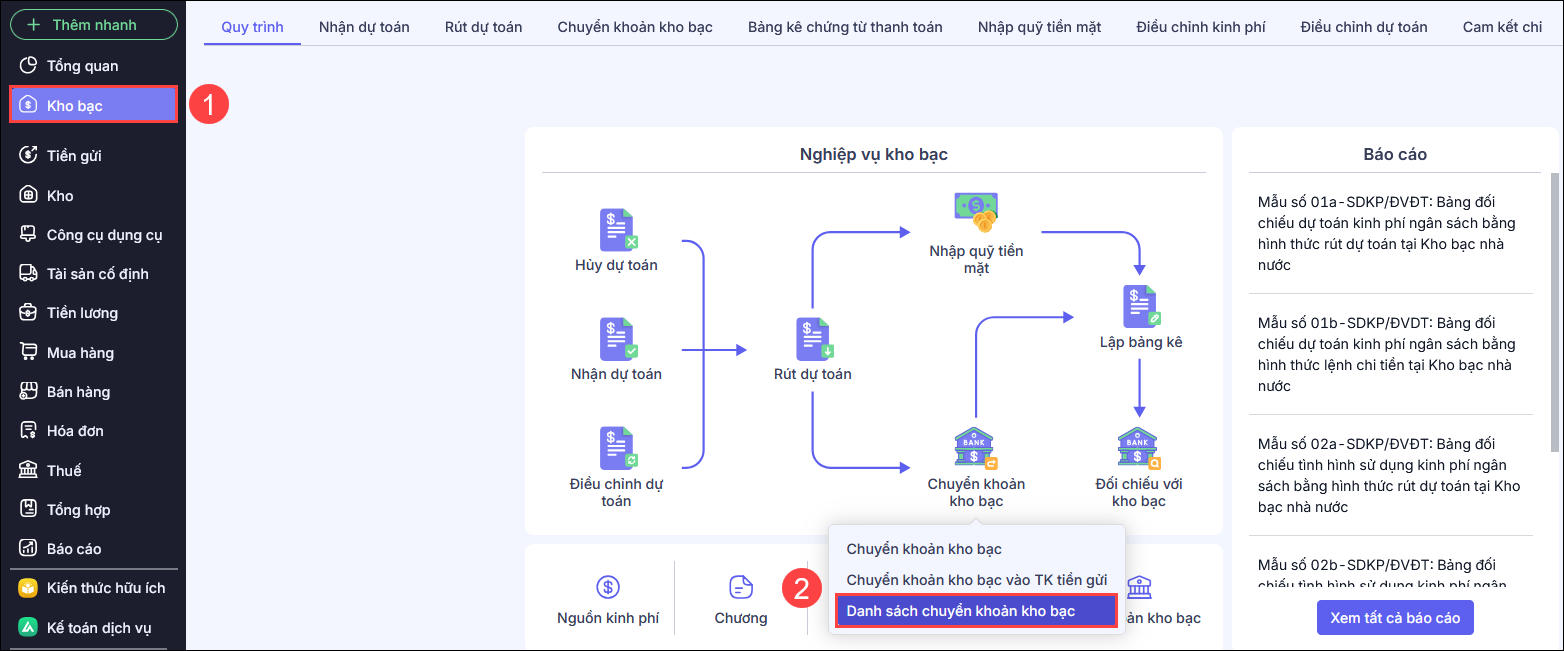Click Xem tất cả báo cáo button
This screenshot has width=1564, height=651.
click(1395, 618)
